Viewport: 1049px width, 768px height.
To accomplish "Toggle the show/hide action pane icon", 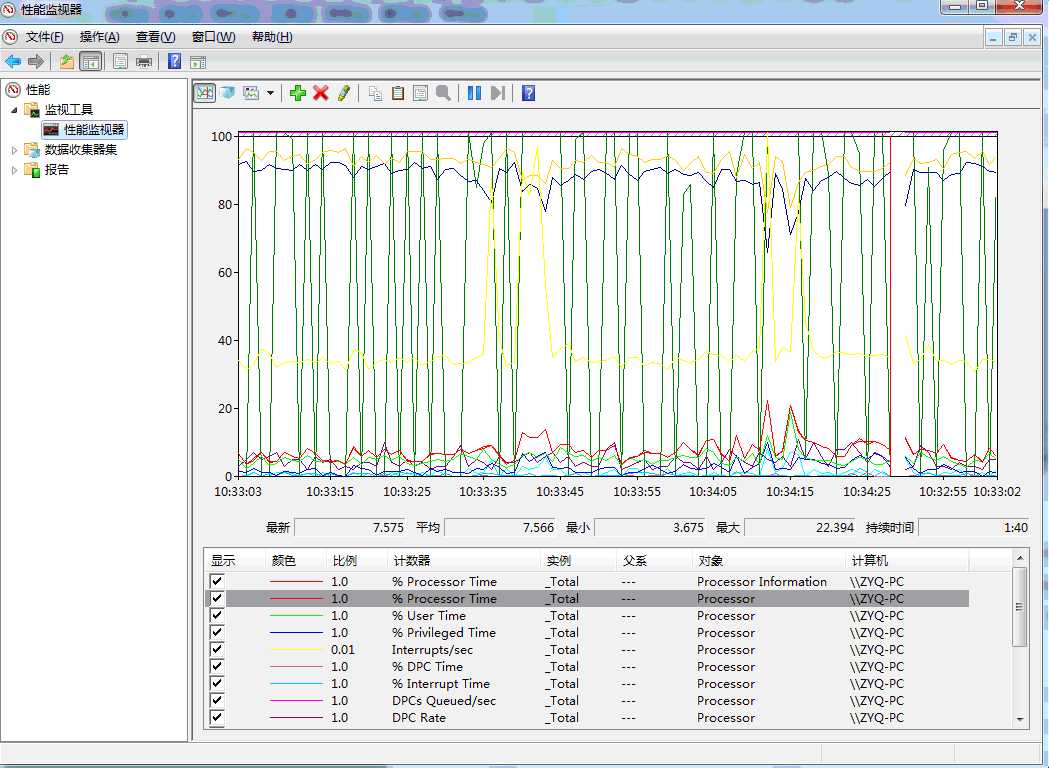I will pos(197,63).
